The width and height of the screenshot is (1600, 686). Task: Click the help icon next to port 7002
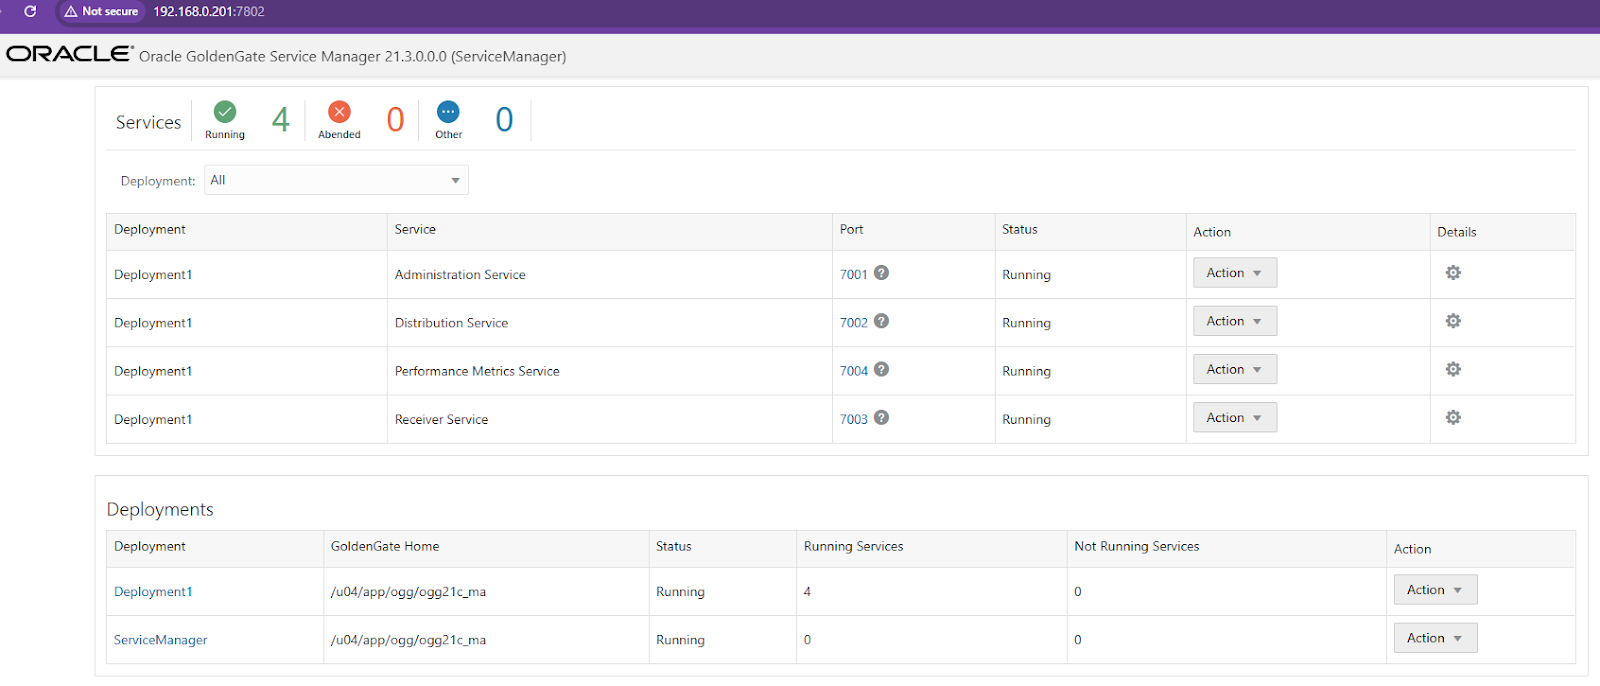pos(881,321)
